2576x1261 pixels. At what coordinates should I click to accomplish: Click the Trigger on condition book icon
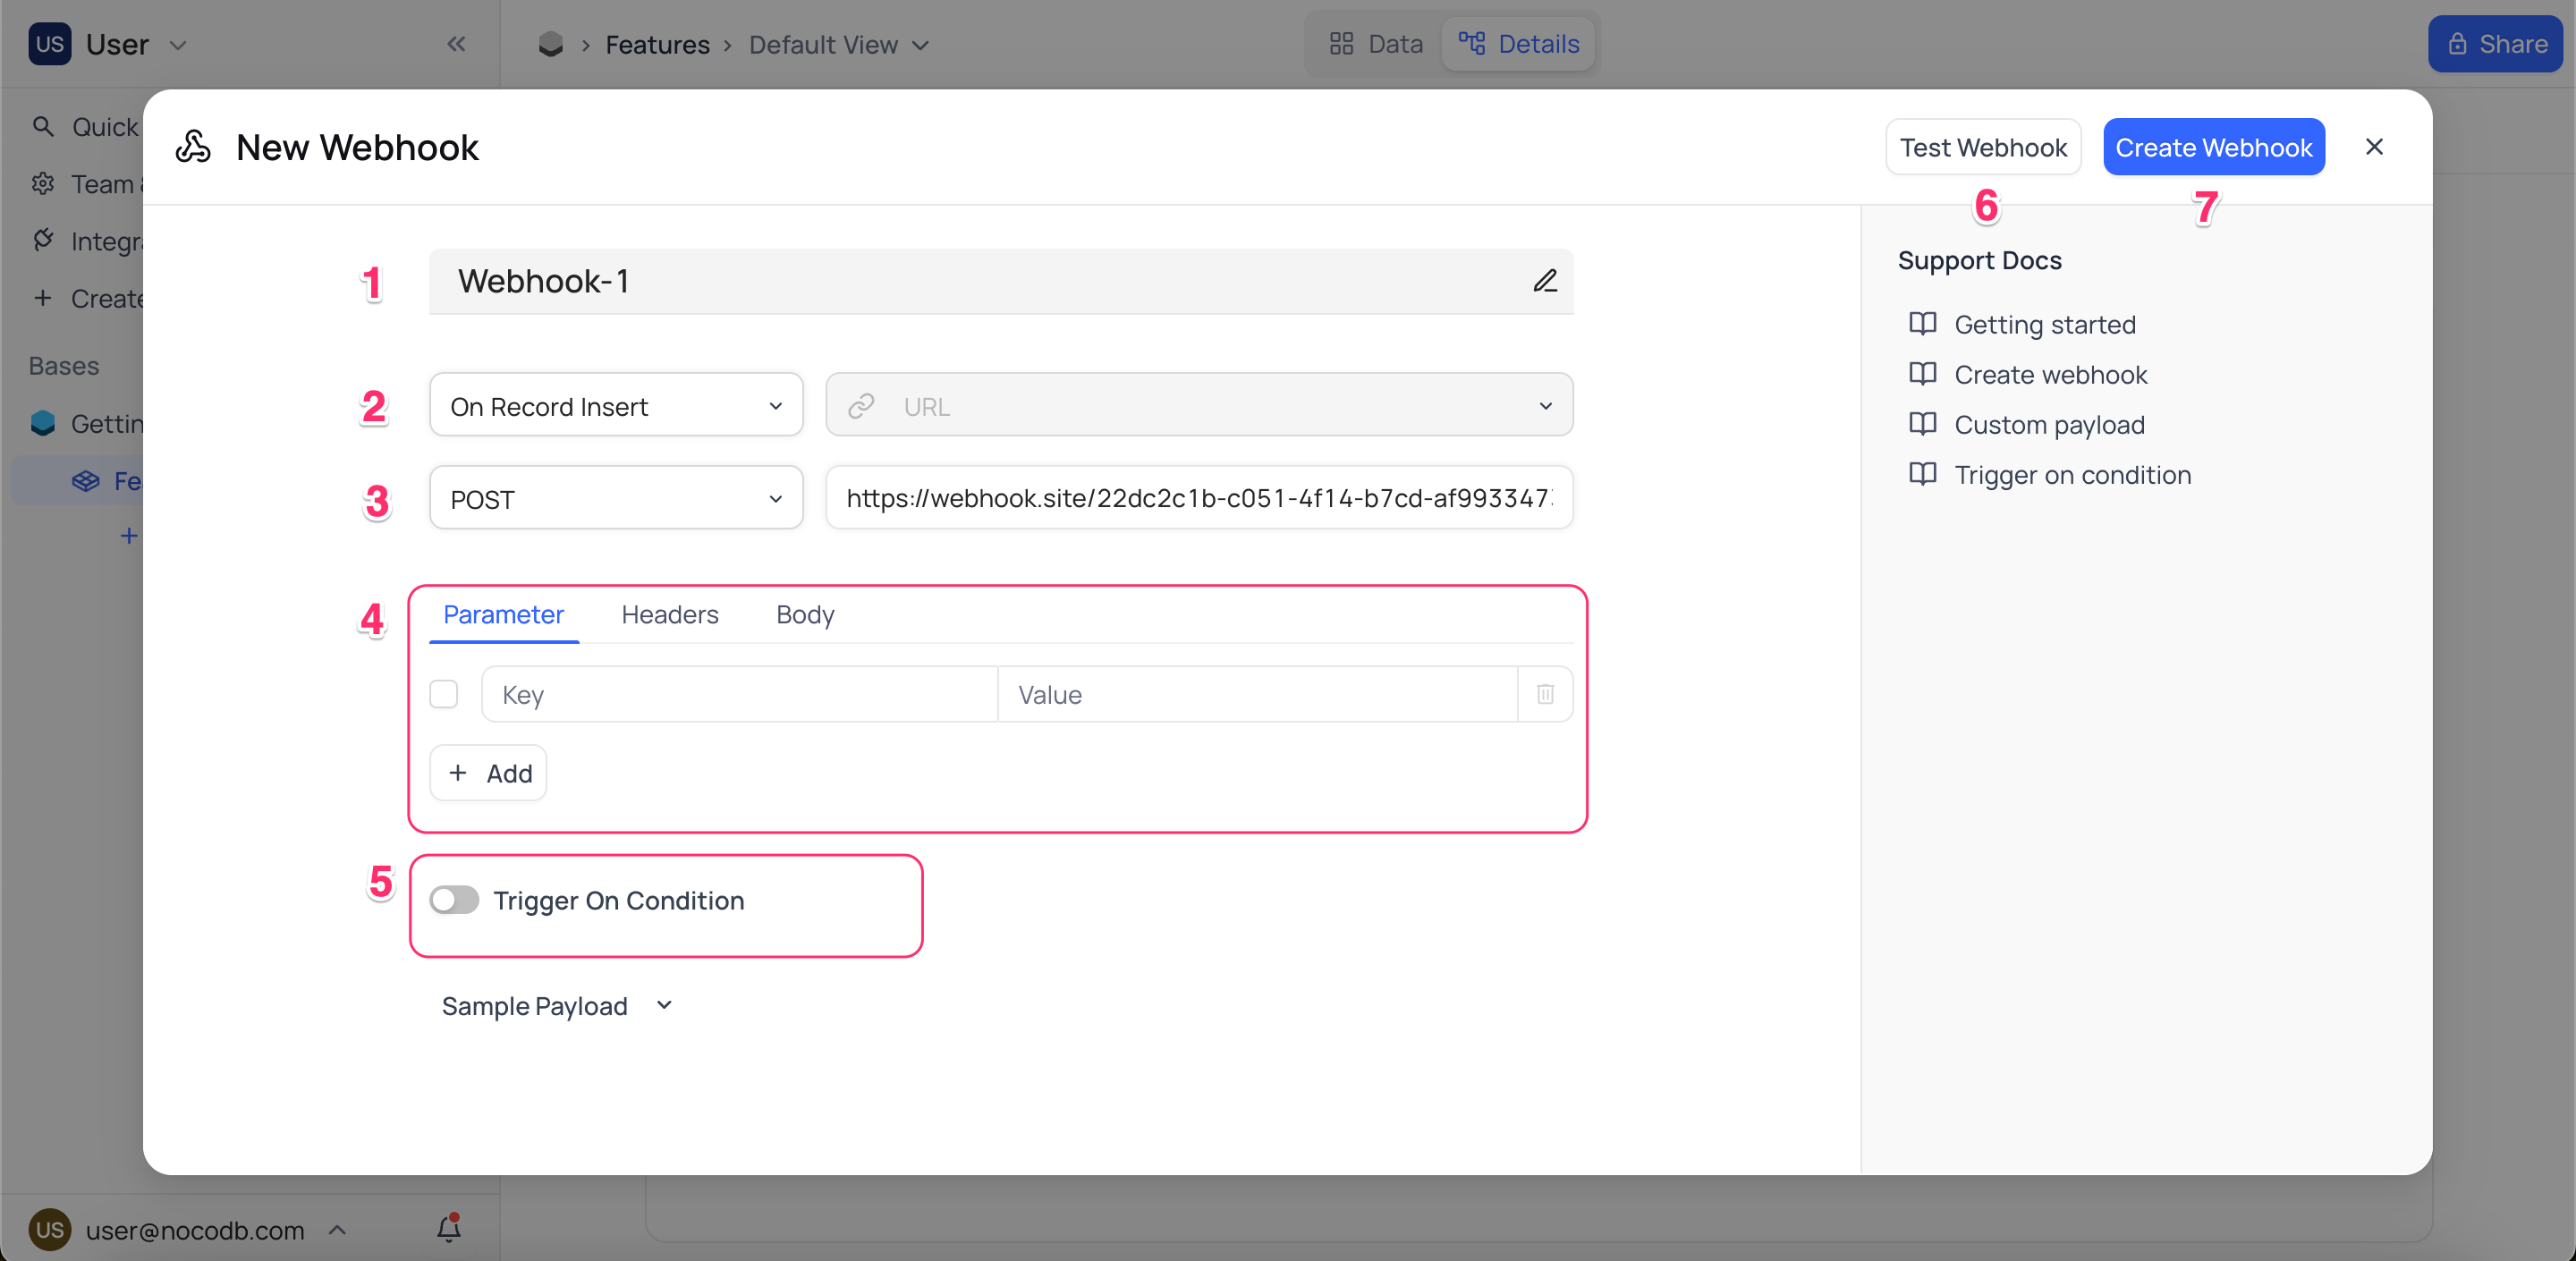(1924, 475)
